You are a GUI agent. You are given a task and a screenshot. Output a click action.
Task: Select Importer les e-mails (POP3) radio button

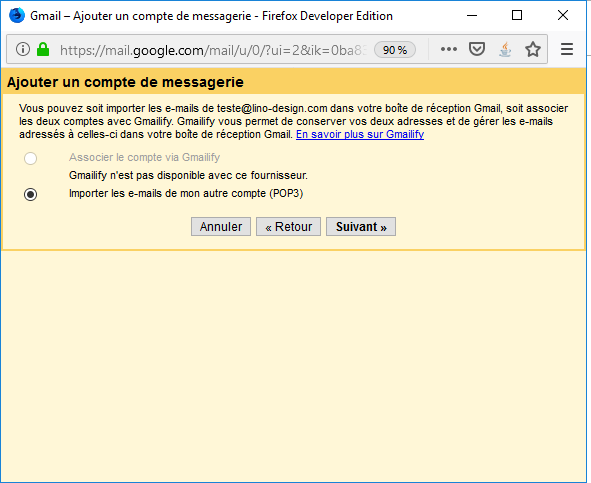click(31, 195)
